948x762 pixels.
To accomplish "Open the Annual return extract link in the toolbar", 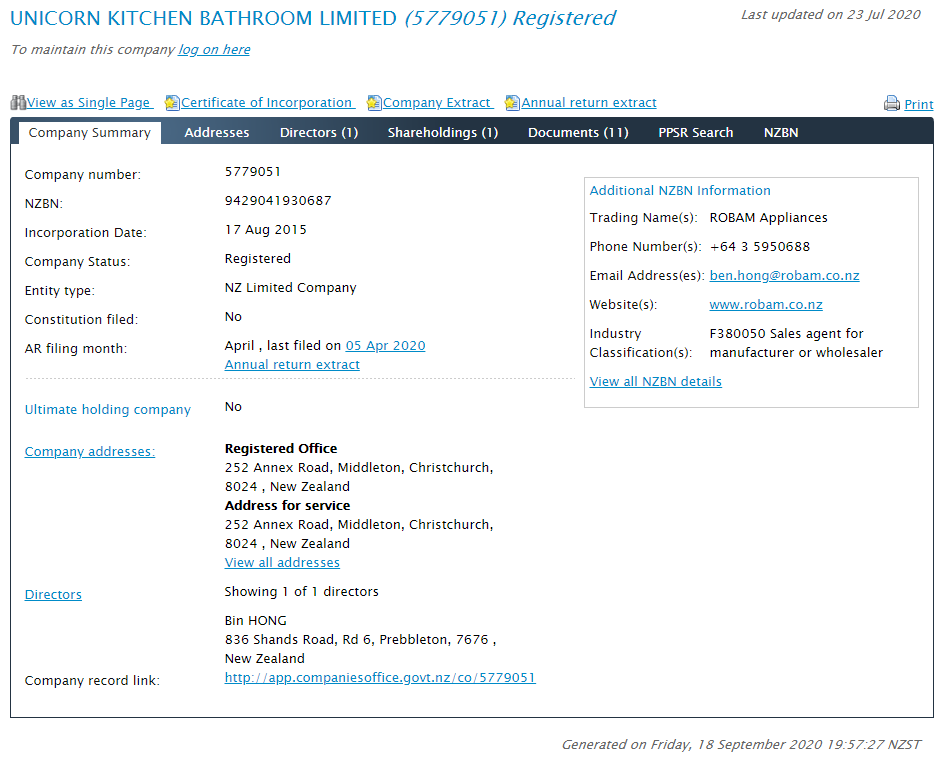I will tap(589, 103).
